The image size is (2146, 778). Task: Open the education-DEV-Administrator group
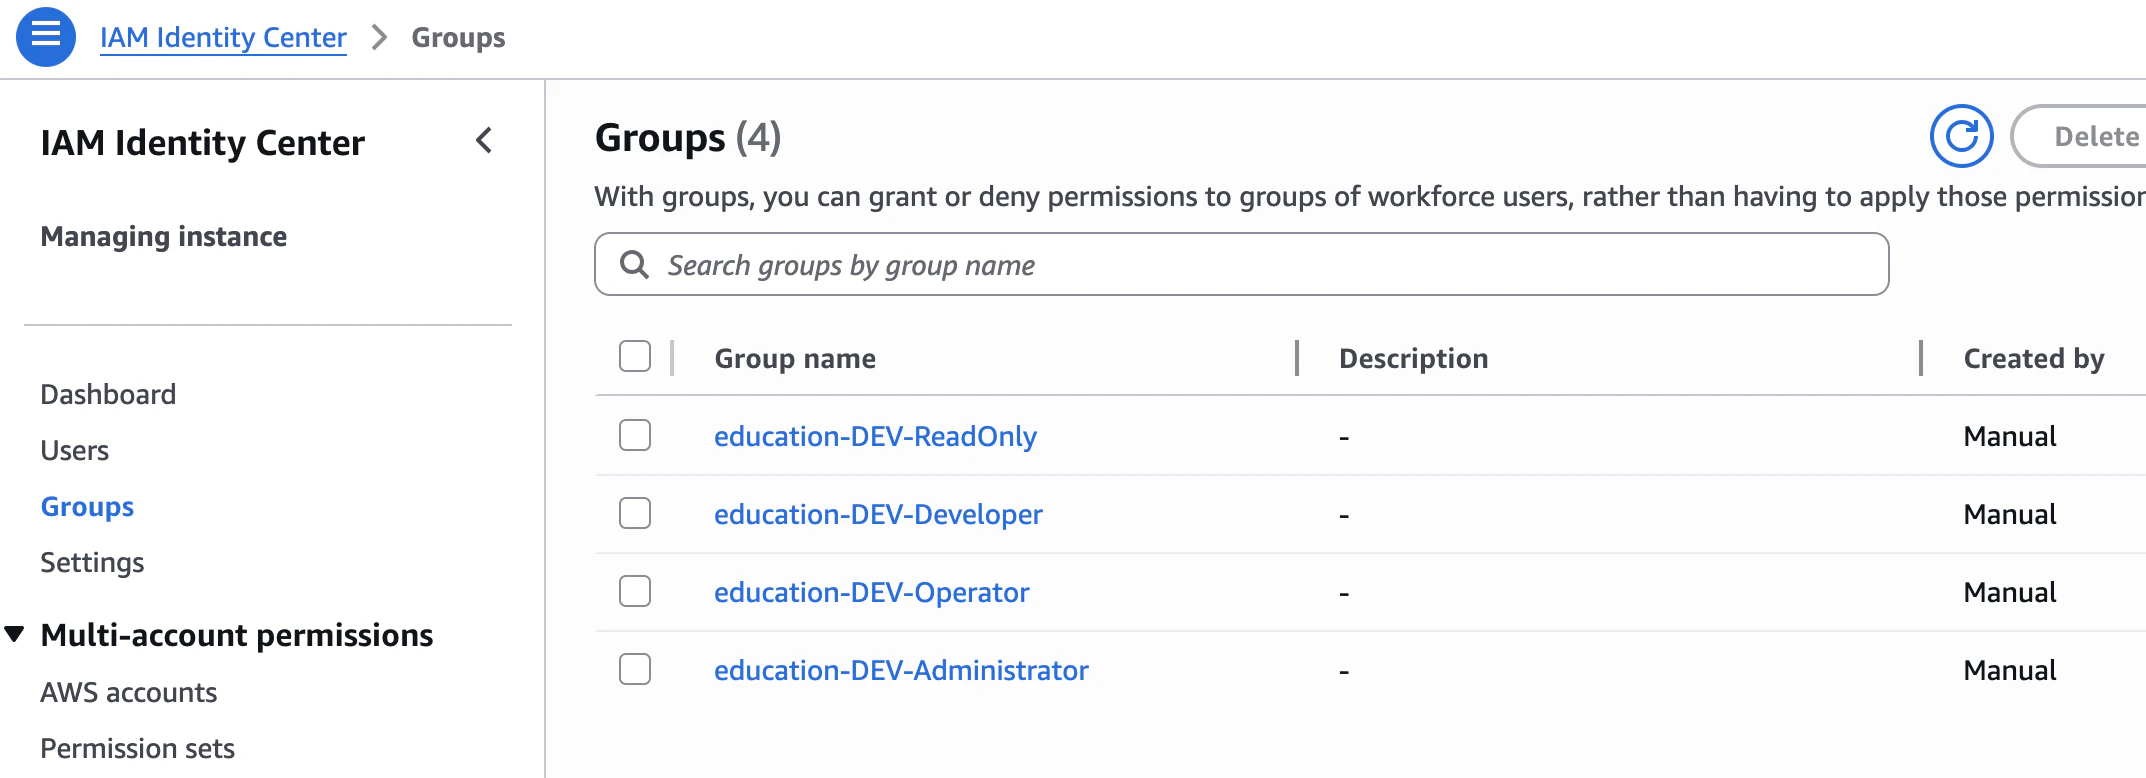click(x=901, y=670)
